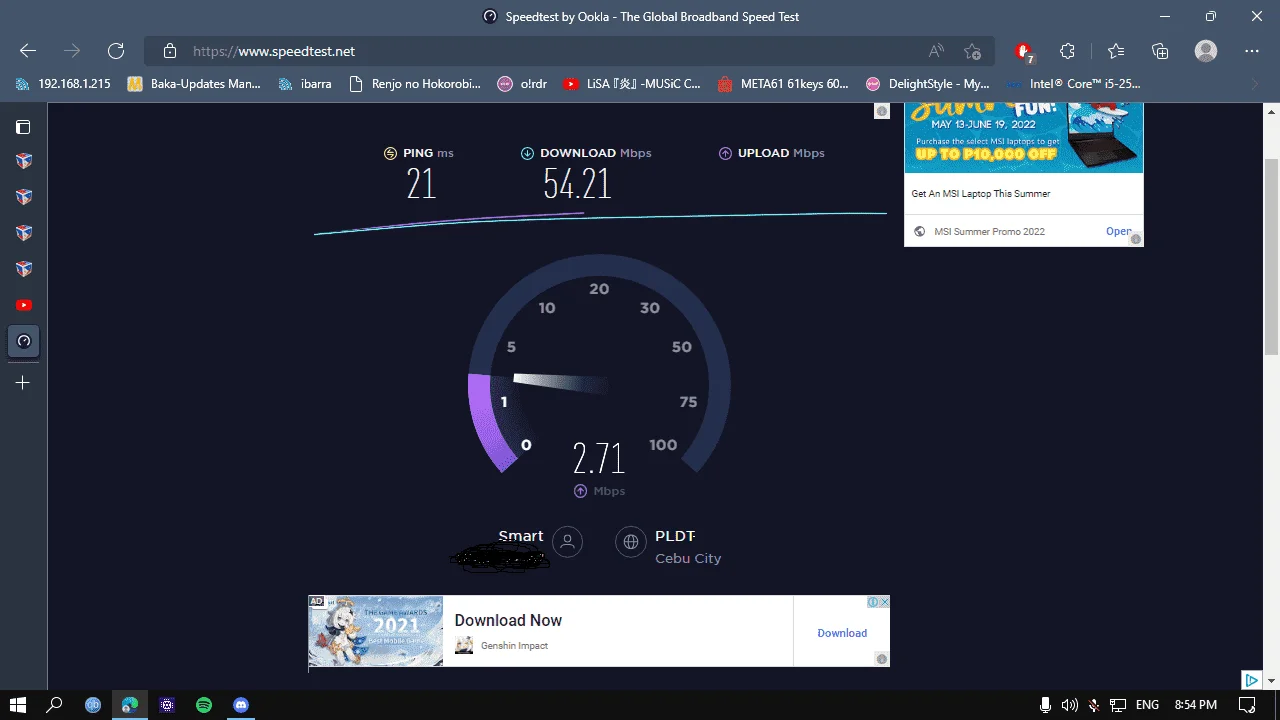Open the red ad blocker extension
This screenshot has width=1280, height=720.
click(x=1023, y=51)
